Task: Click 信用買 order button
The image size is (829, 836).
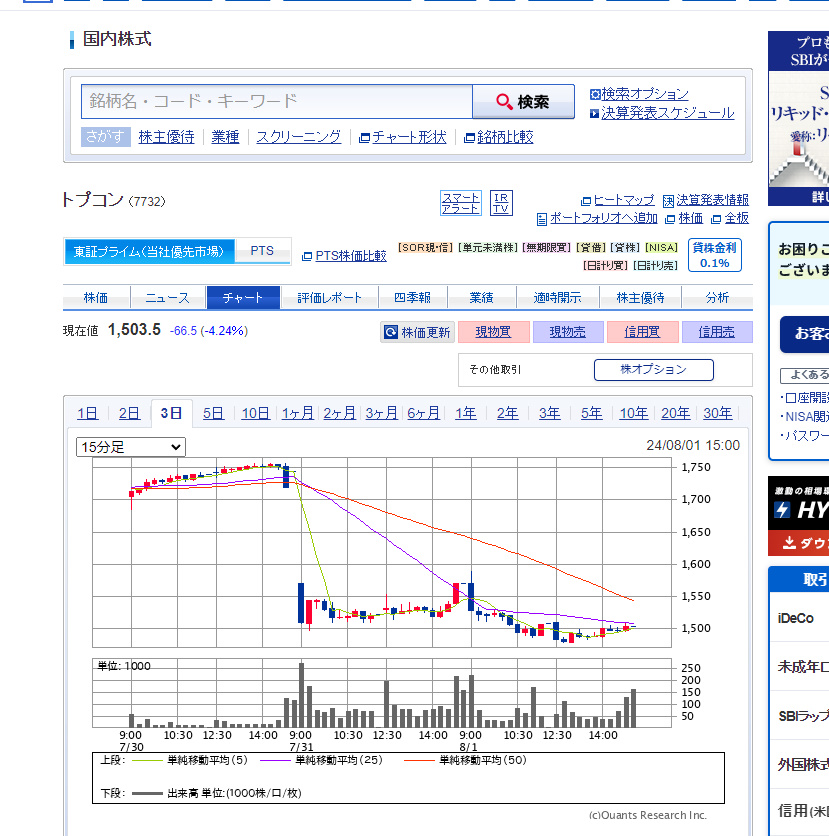Action: (642, 332)
